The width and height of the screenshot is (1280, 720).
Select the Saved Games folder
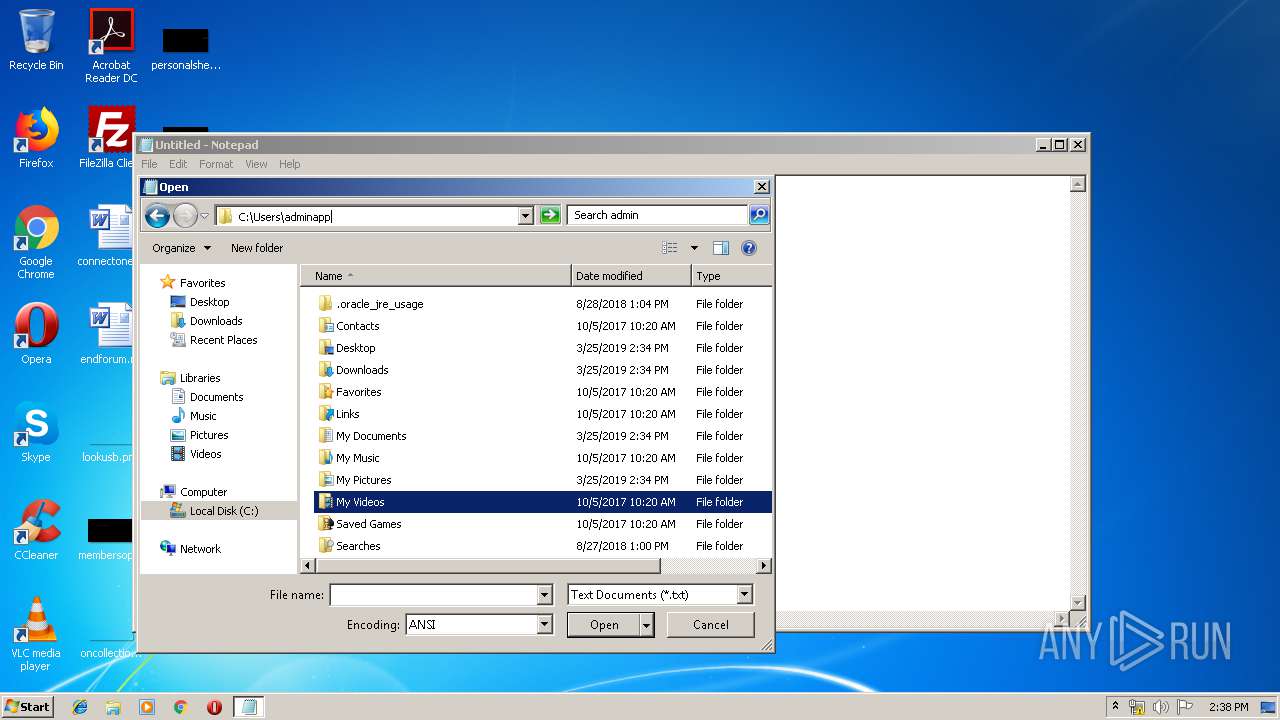pos(543,524)
